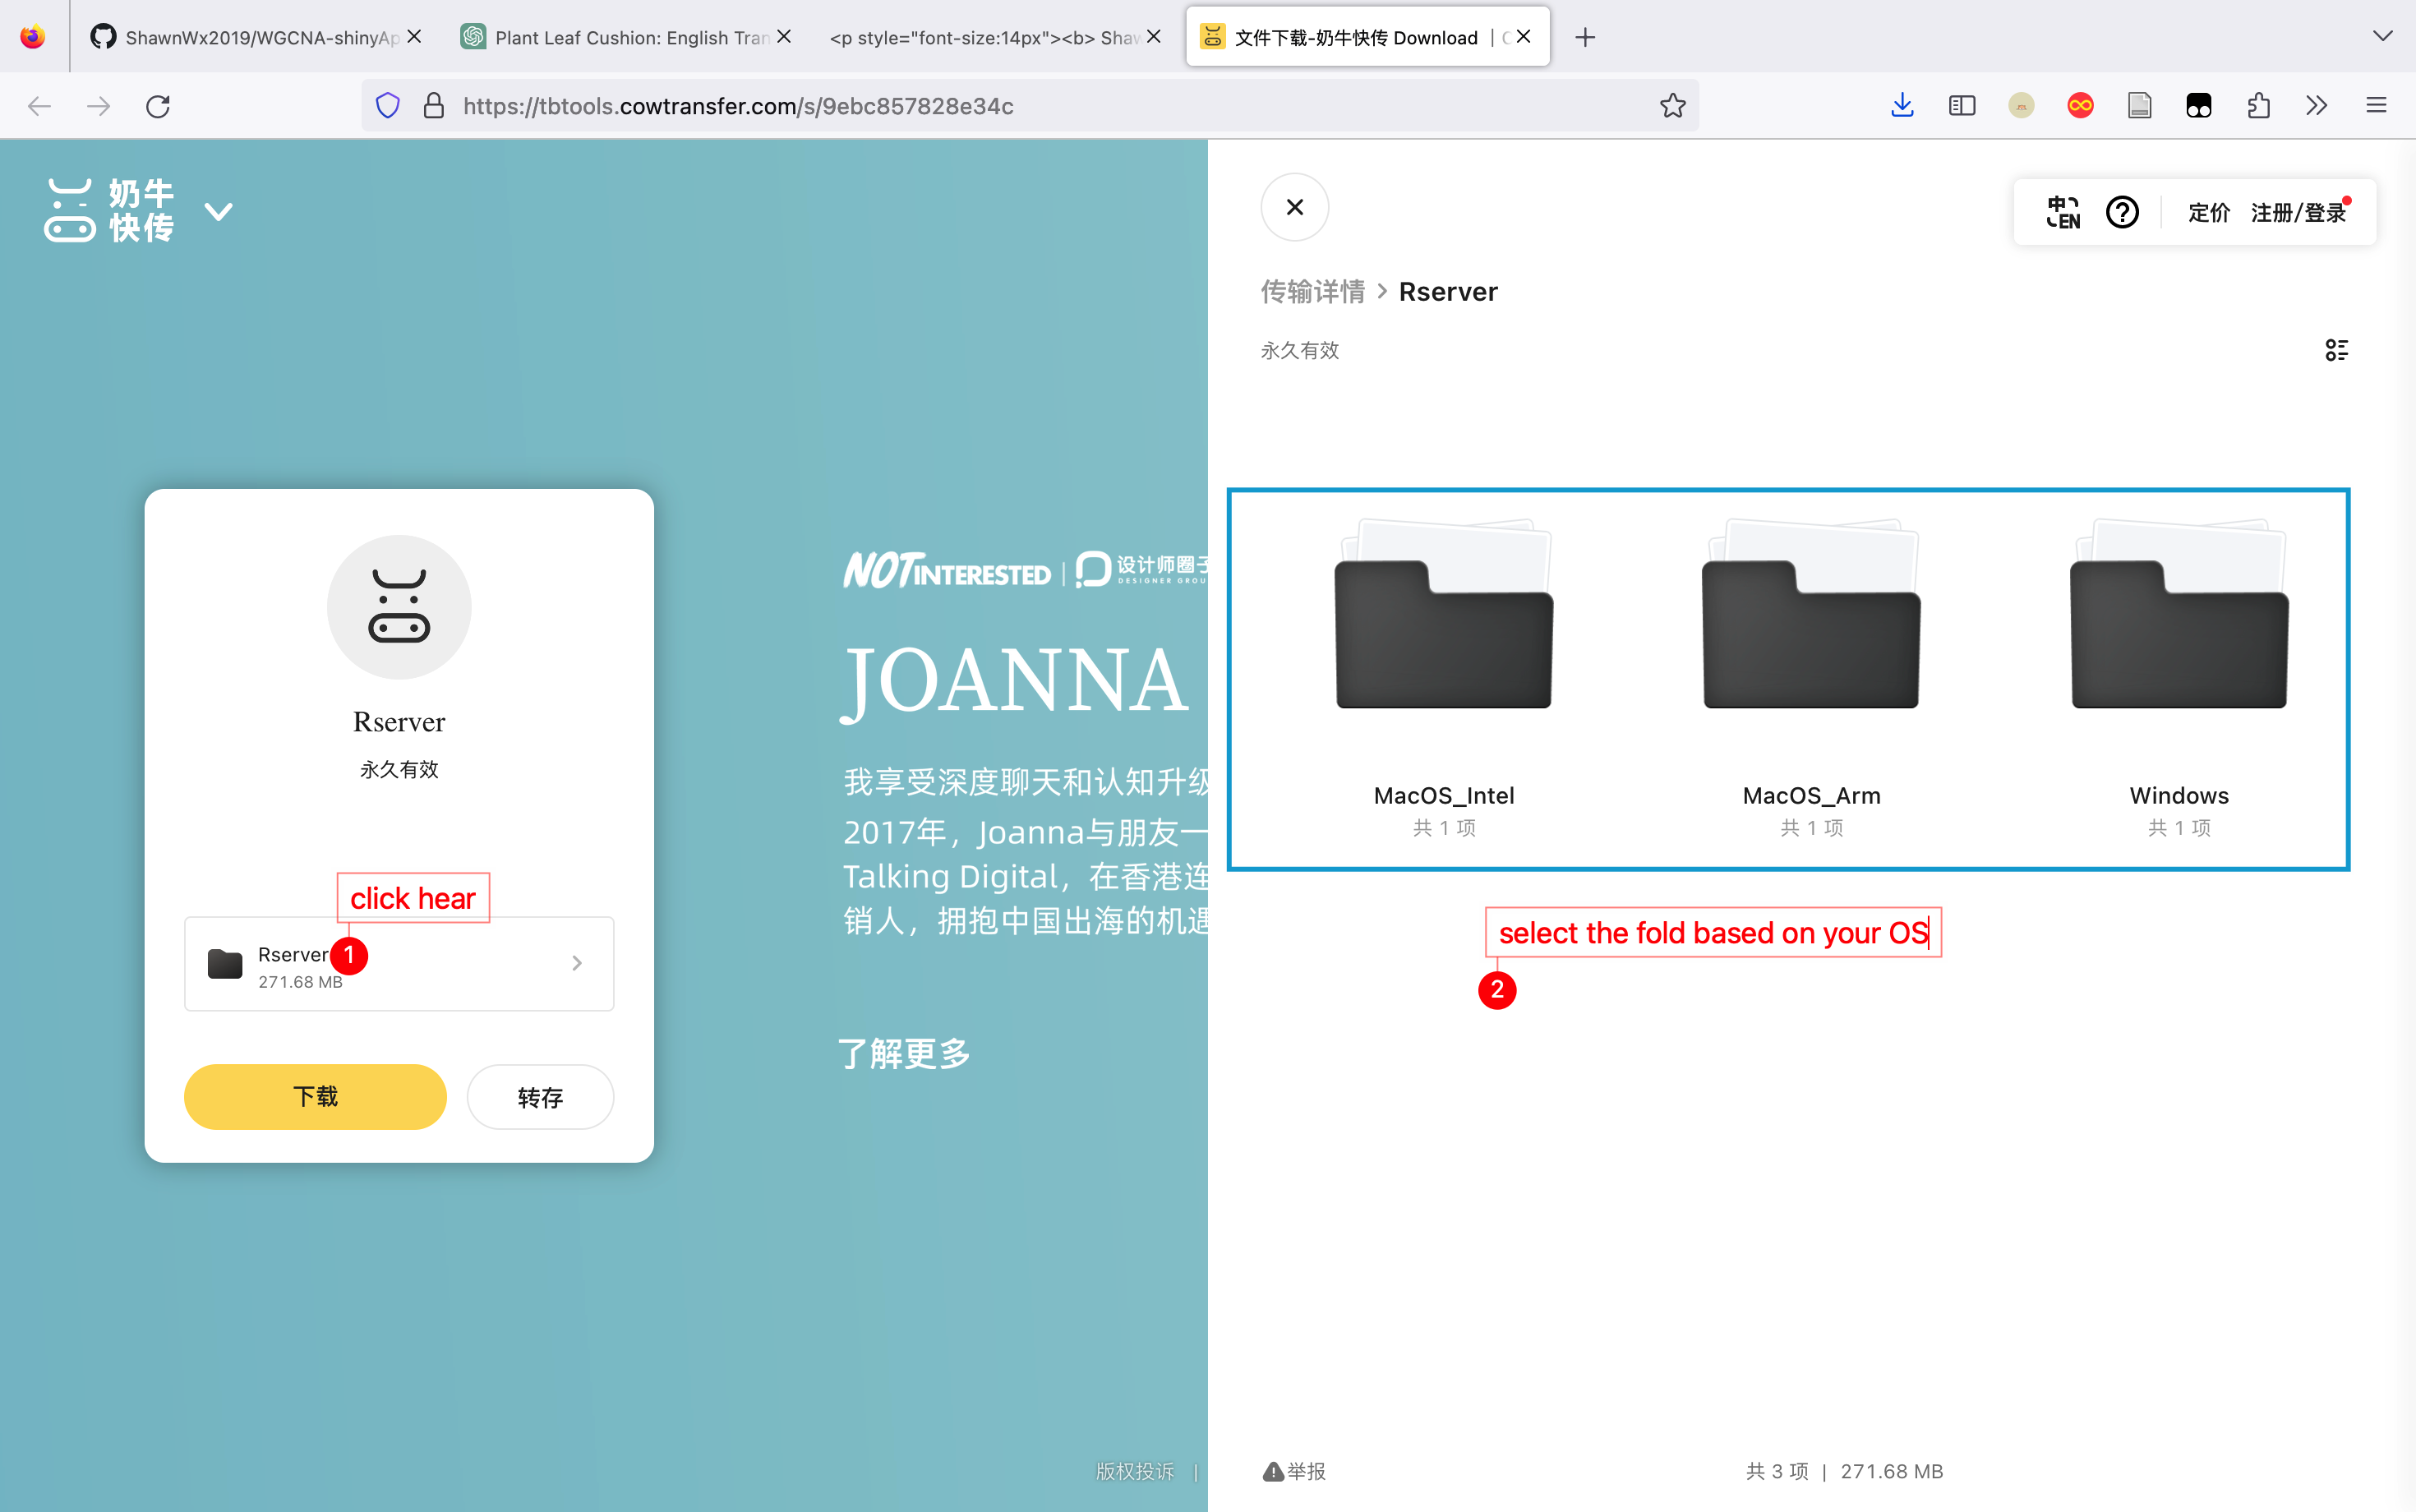Bookmark this page with the star icon

tap(1672, 106)
